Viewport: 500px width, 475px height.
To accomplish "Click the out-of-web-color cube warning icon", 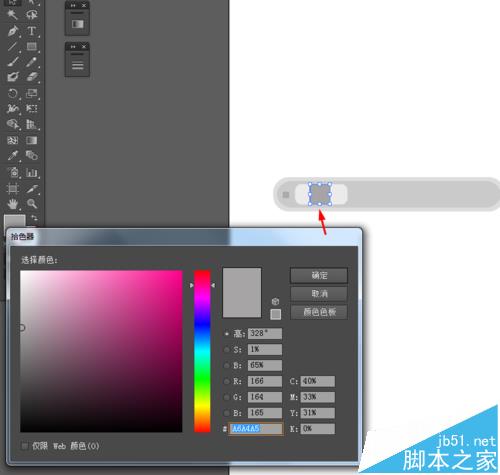I will (275, 301).
